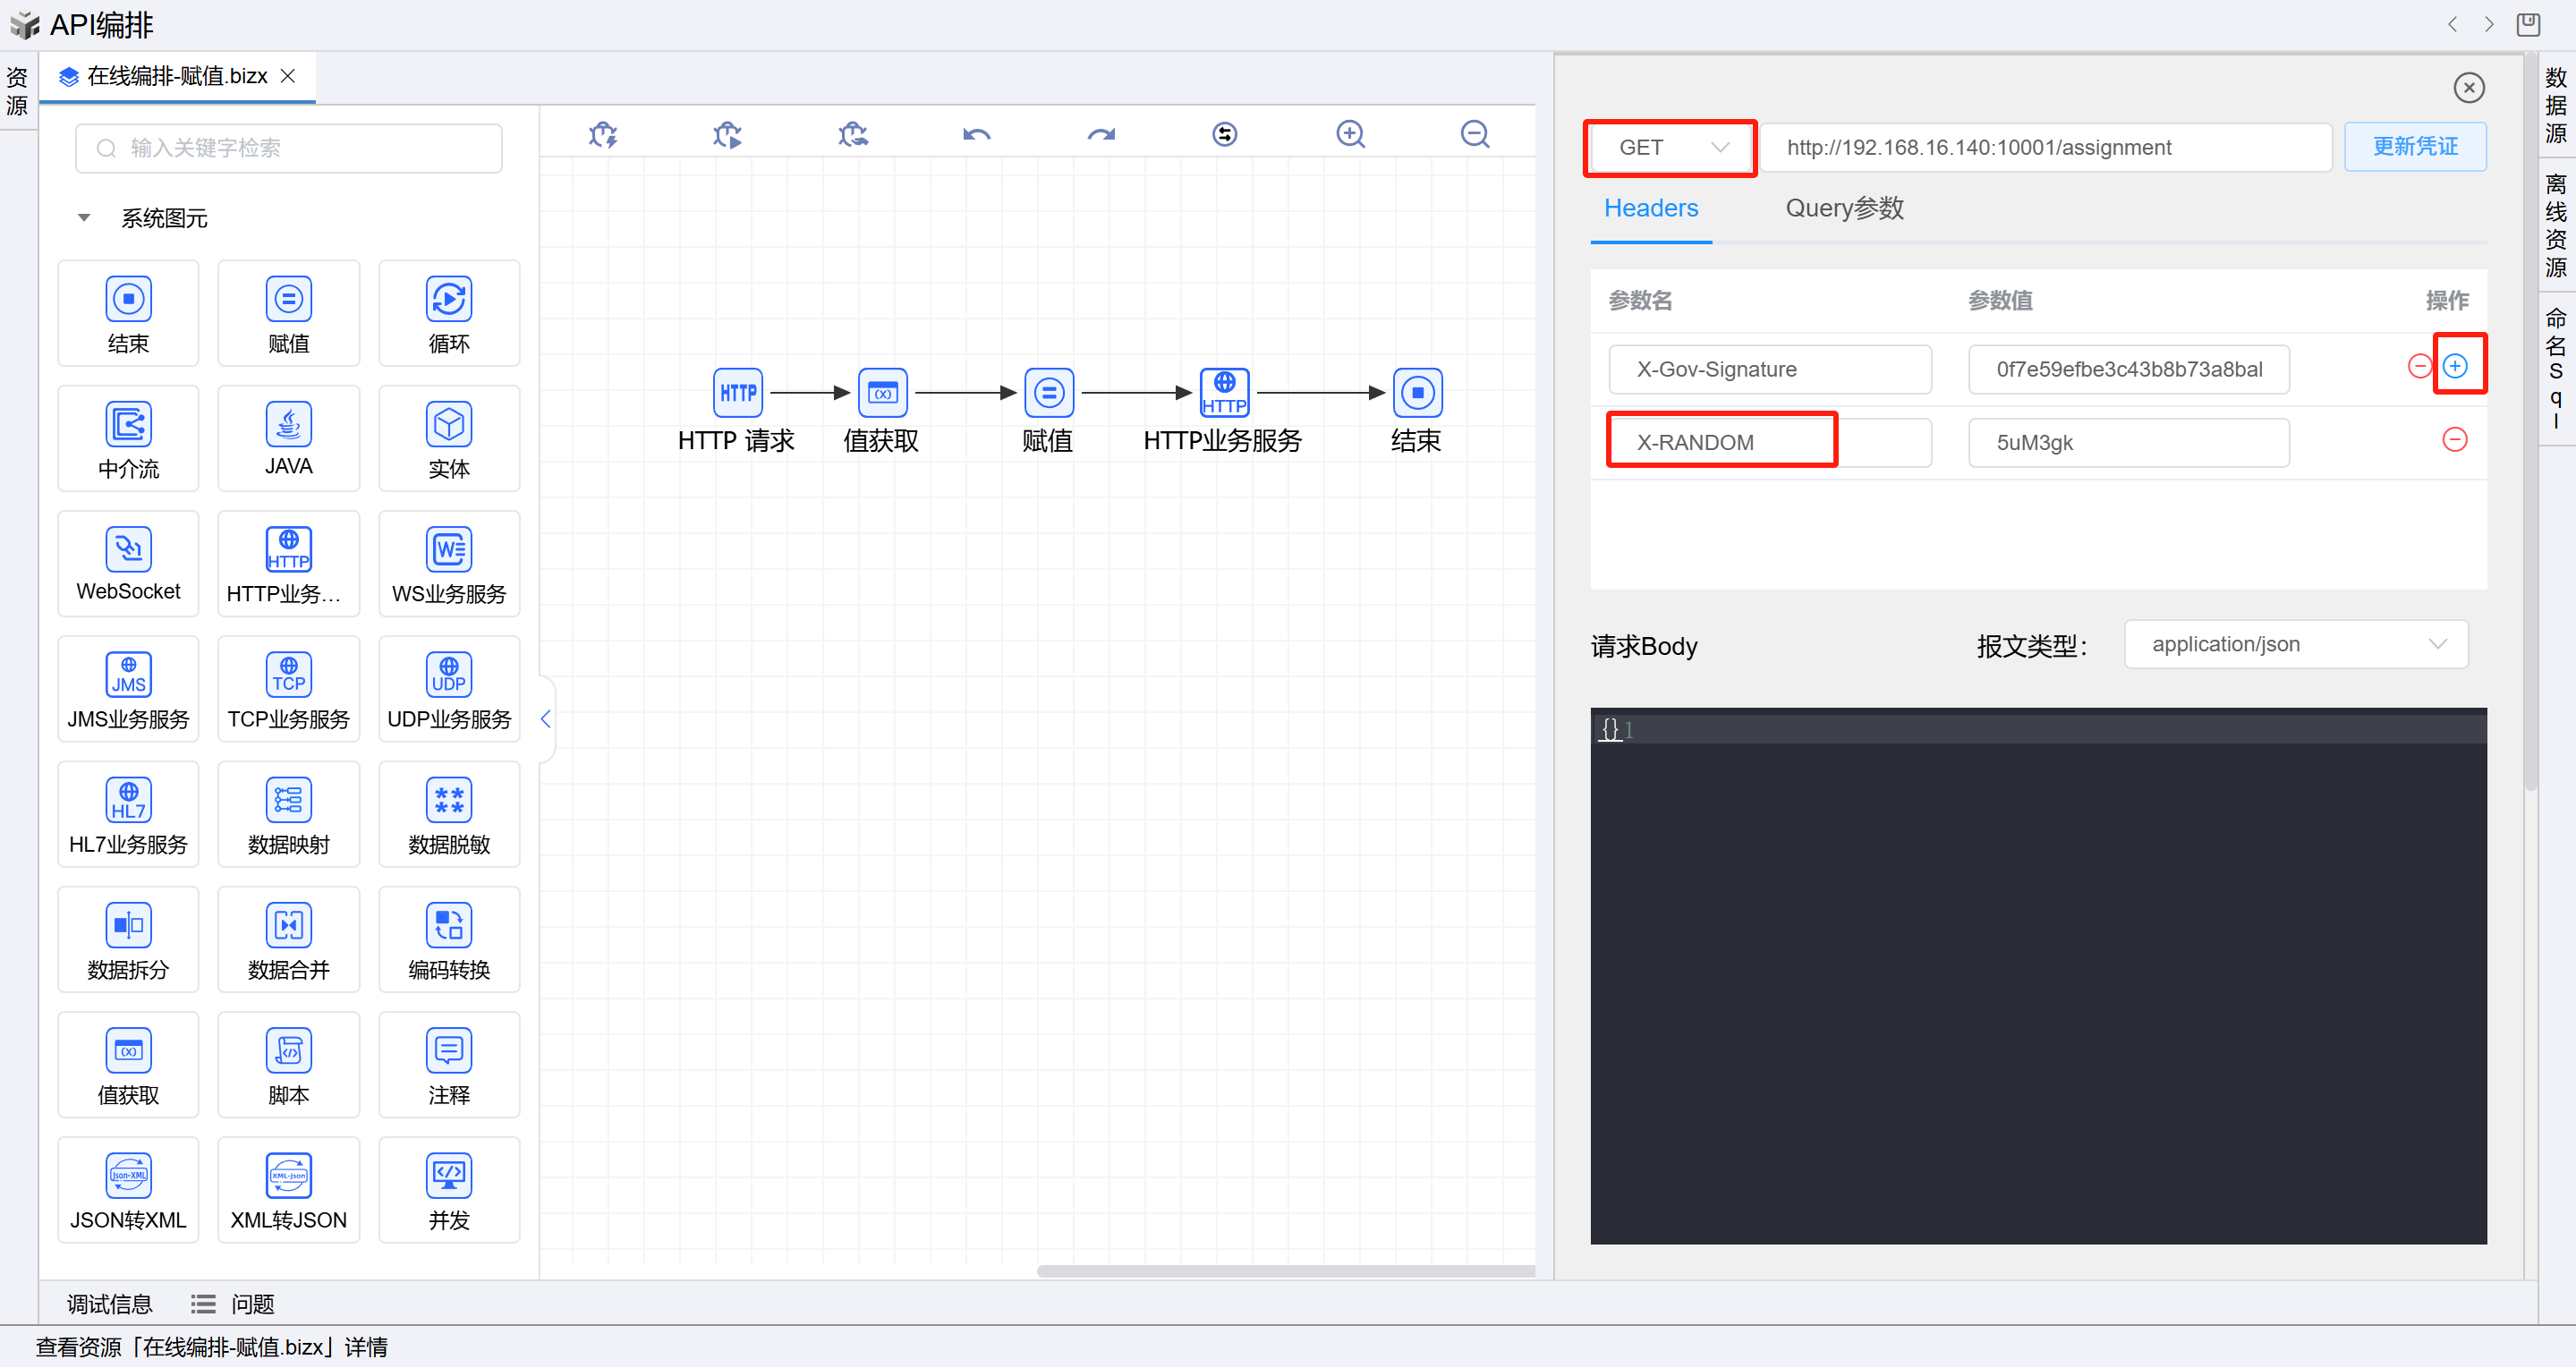Screen dimensions: 2576x1368
Task: Collapse the 系统图元 tree section
Action: point(84,218)
